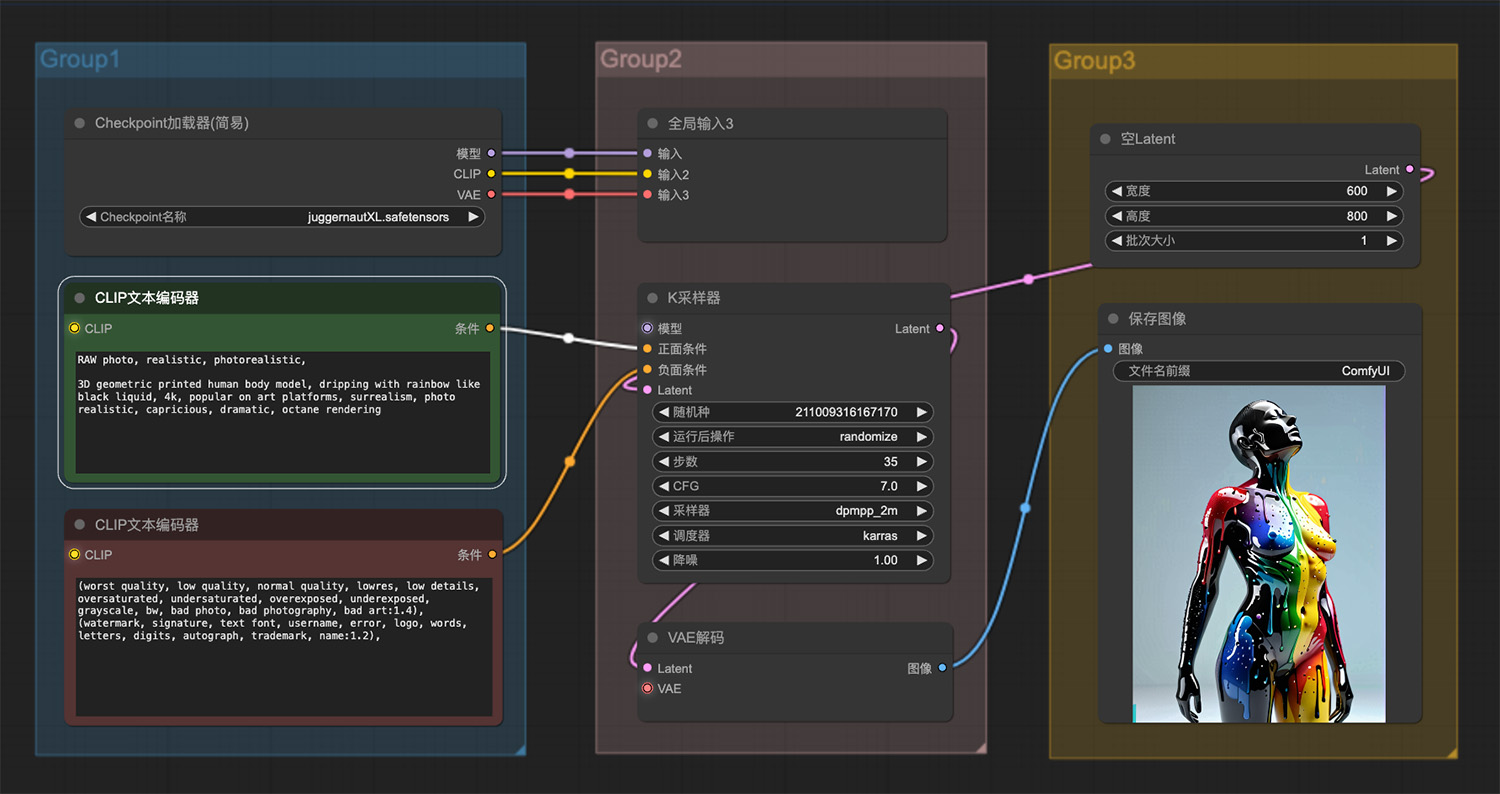This screenshot has width=1500, height=794.
Task: Decrease CFG with the left arrow
Action: pos(664,486)
